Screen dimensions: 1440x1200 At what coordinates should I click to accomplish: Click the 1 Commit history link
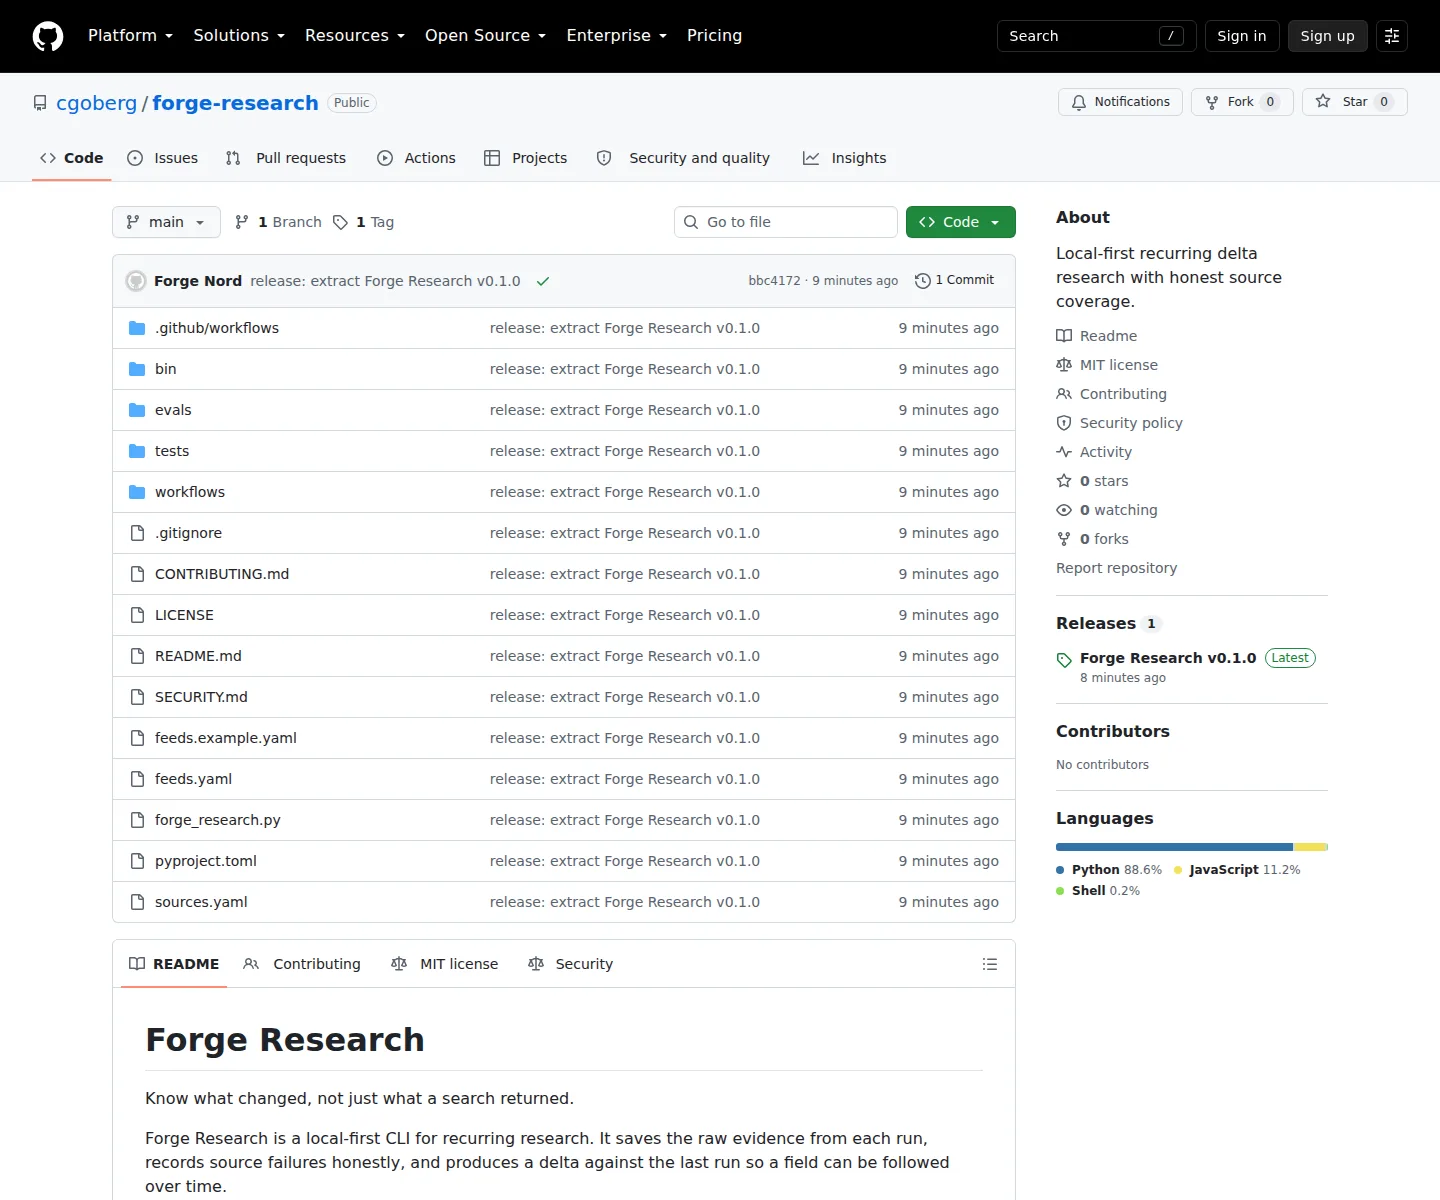pyautogui.click(x=954, y=281)
